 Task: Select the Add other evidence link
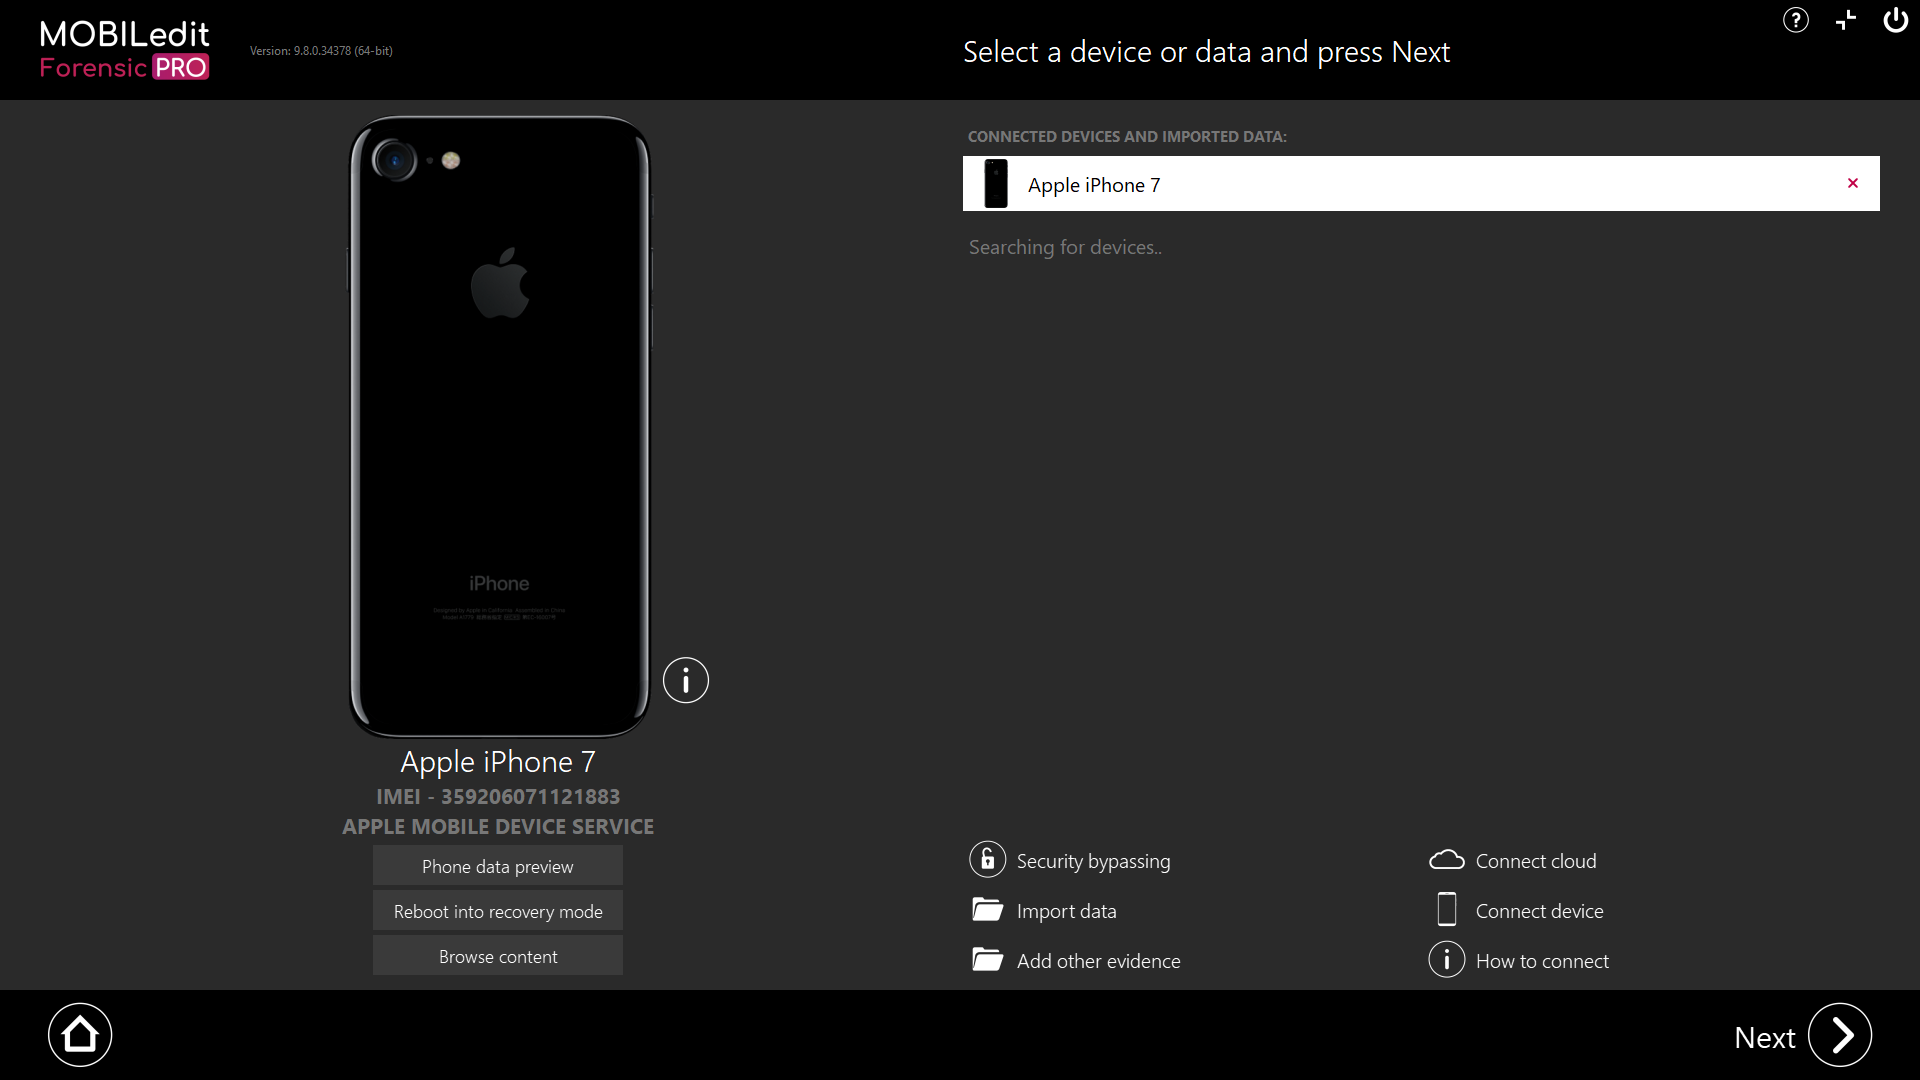pos(1099,961)
